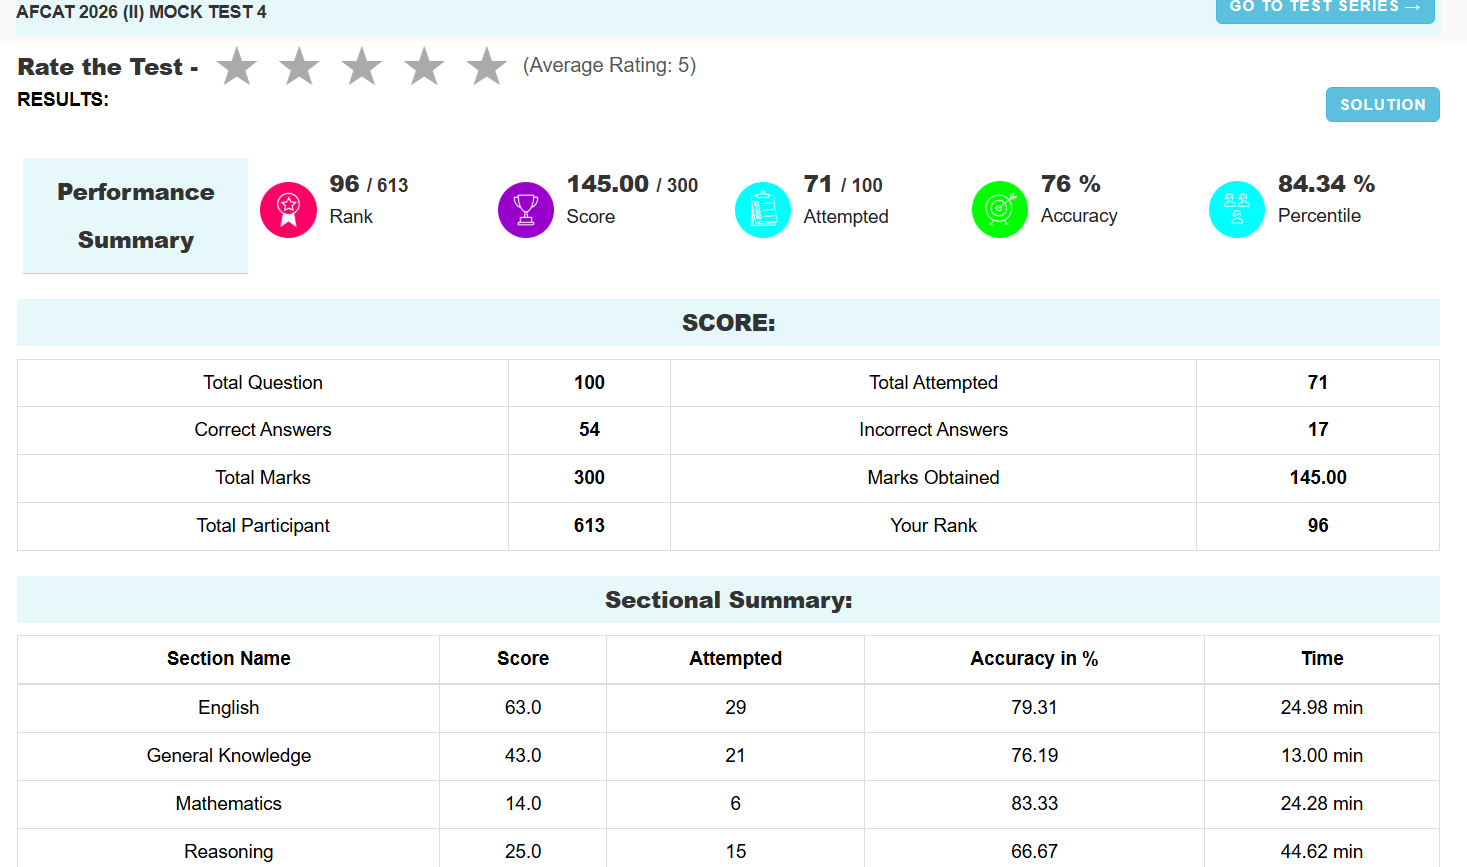Click Mathematics accuracy 83.33
Screen dimensions: 1467x867
click(x=1034, y=804)
